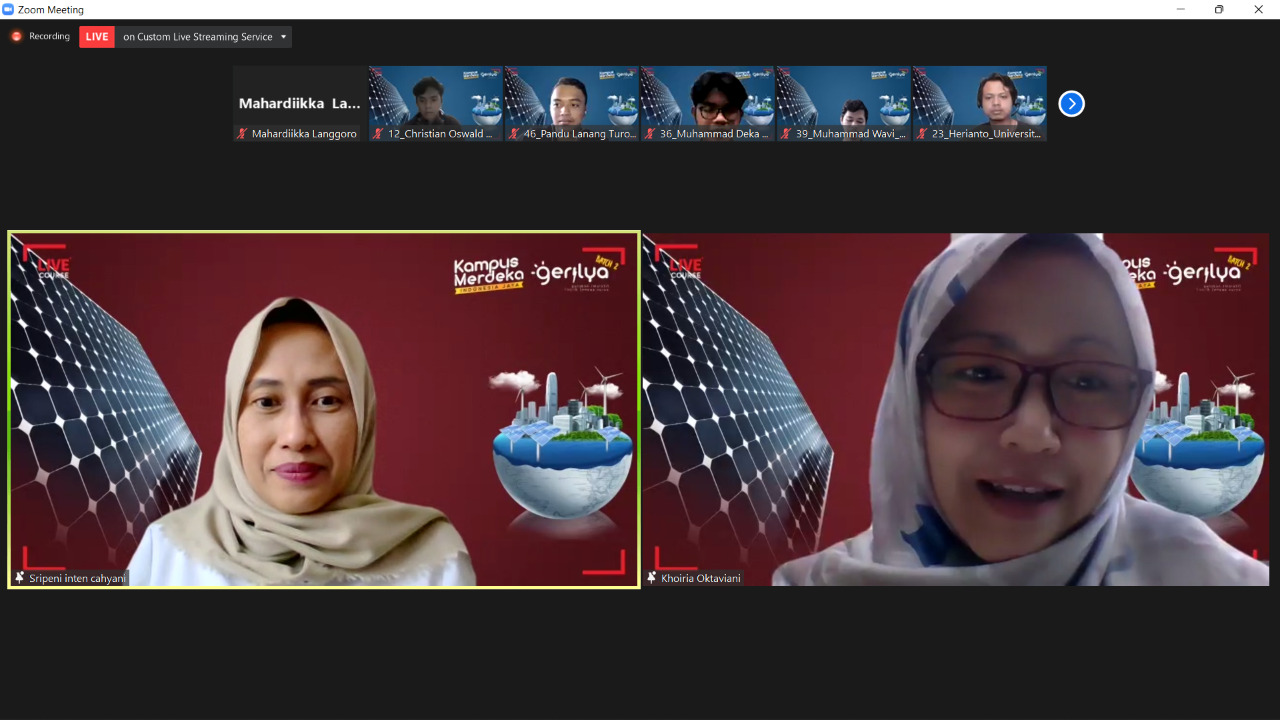Click the red Recording indicator icon
The width and height of the screenshot is (1280, 720).
(x=16, y=37)
